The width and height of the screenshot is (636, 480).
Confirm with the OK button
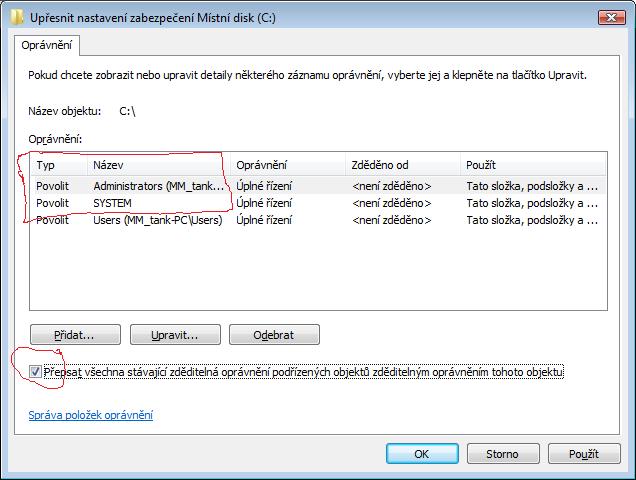(421, 453)
